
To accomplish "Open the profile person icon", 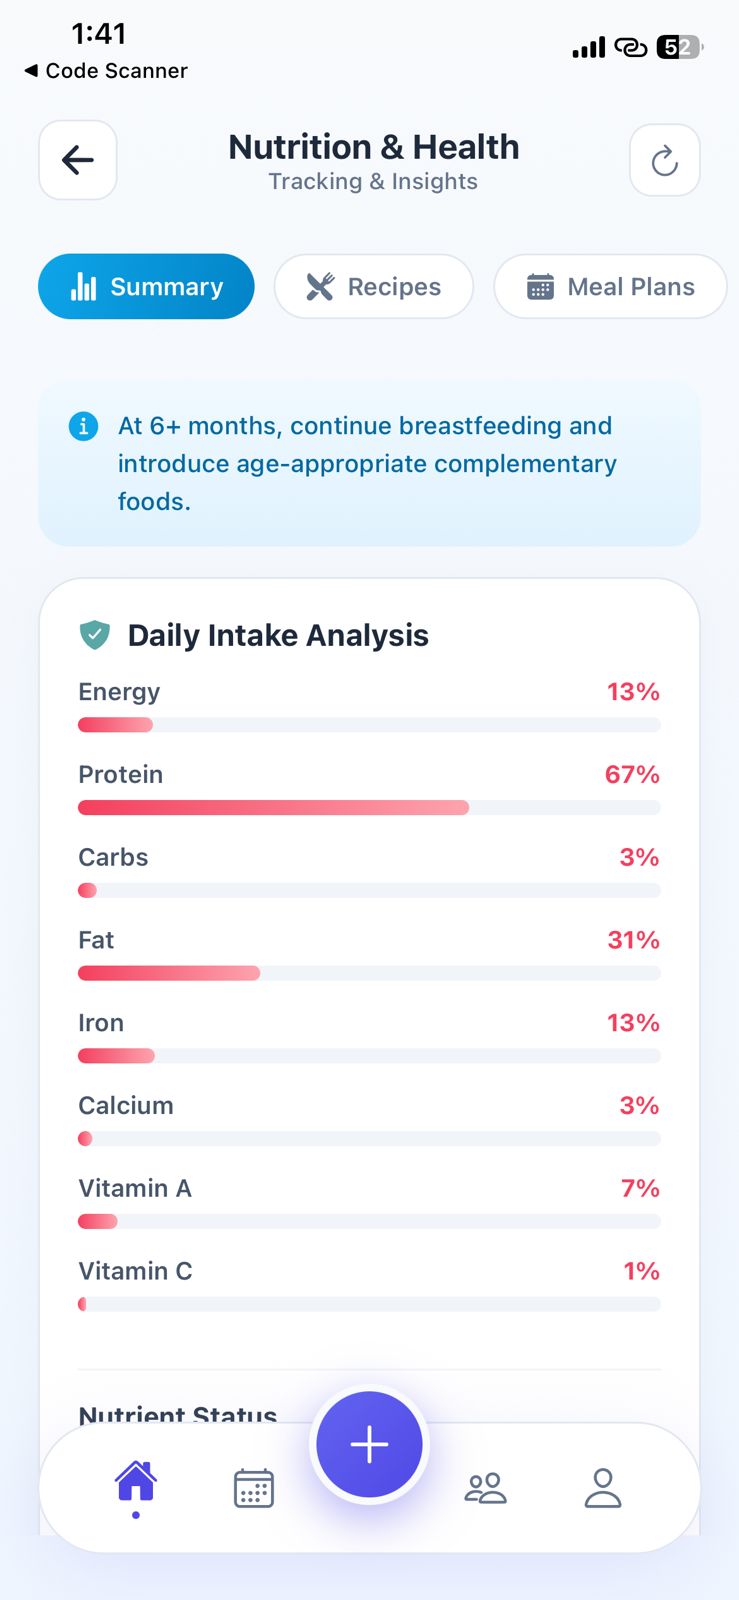I will 603,1488.
